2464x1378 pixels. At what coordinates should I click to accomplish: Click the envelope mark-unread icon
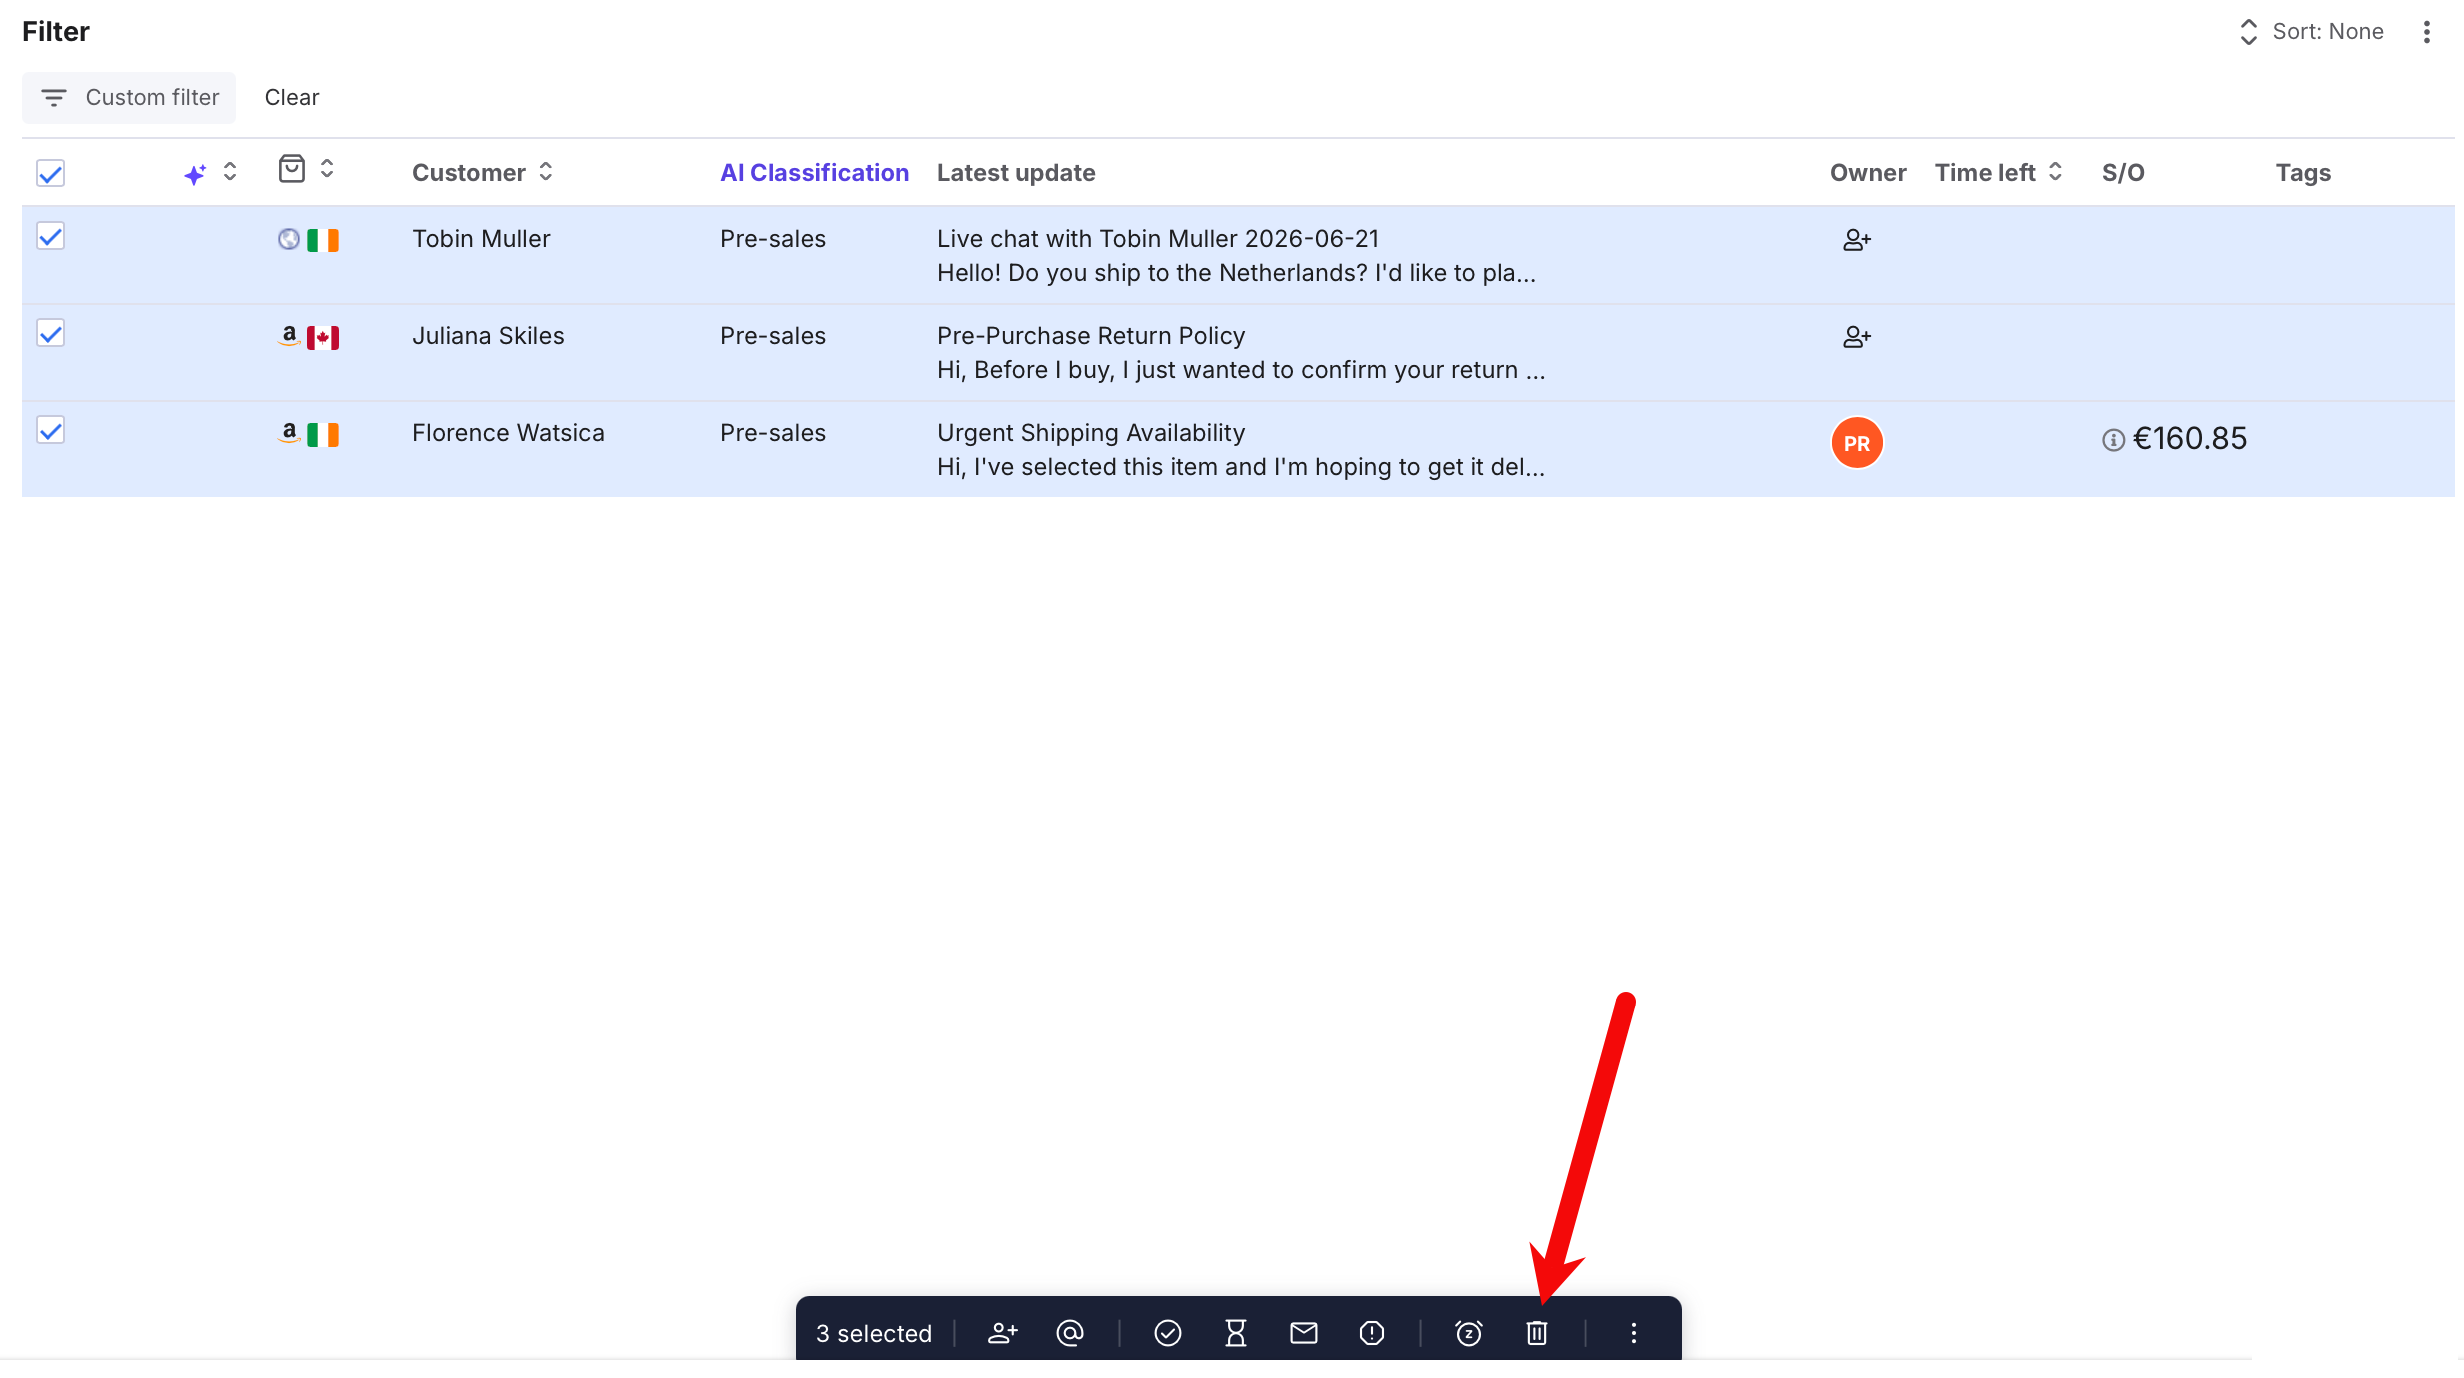(x=1304, y=1333)
